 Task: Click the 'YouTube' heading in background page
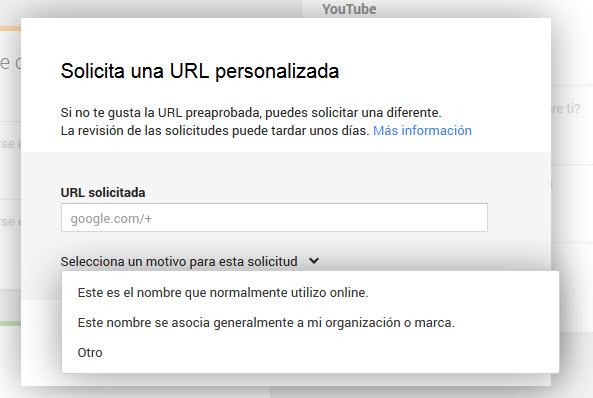point(349,9)
